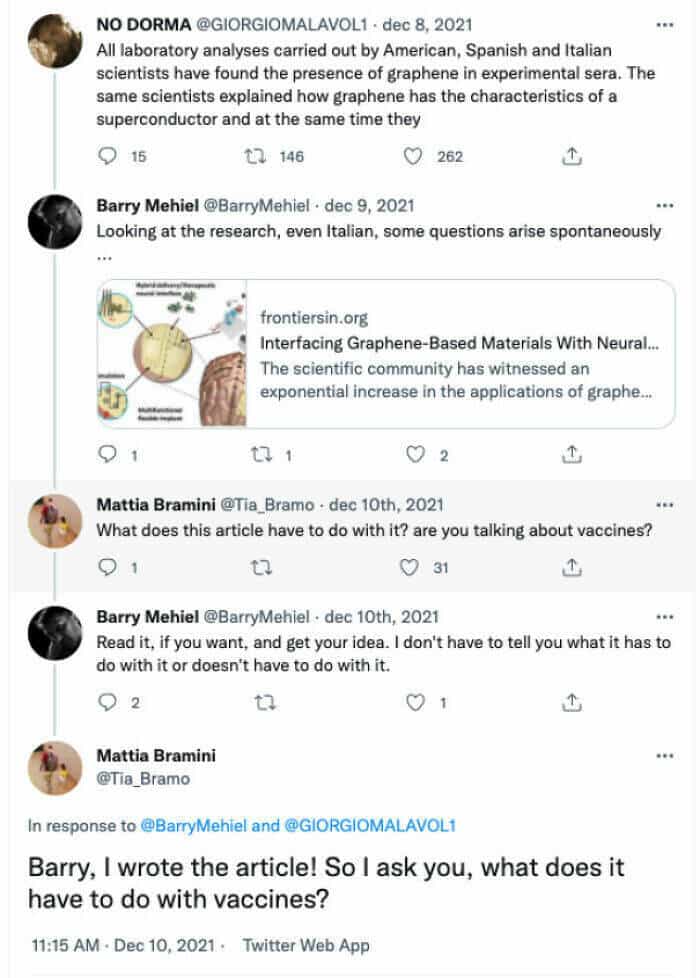Retweet NO DORMA's tweet with 146 retweets
The width and height of the screenshot is (700, 978).
coord(255,156)
